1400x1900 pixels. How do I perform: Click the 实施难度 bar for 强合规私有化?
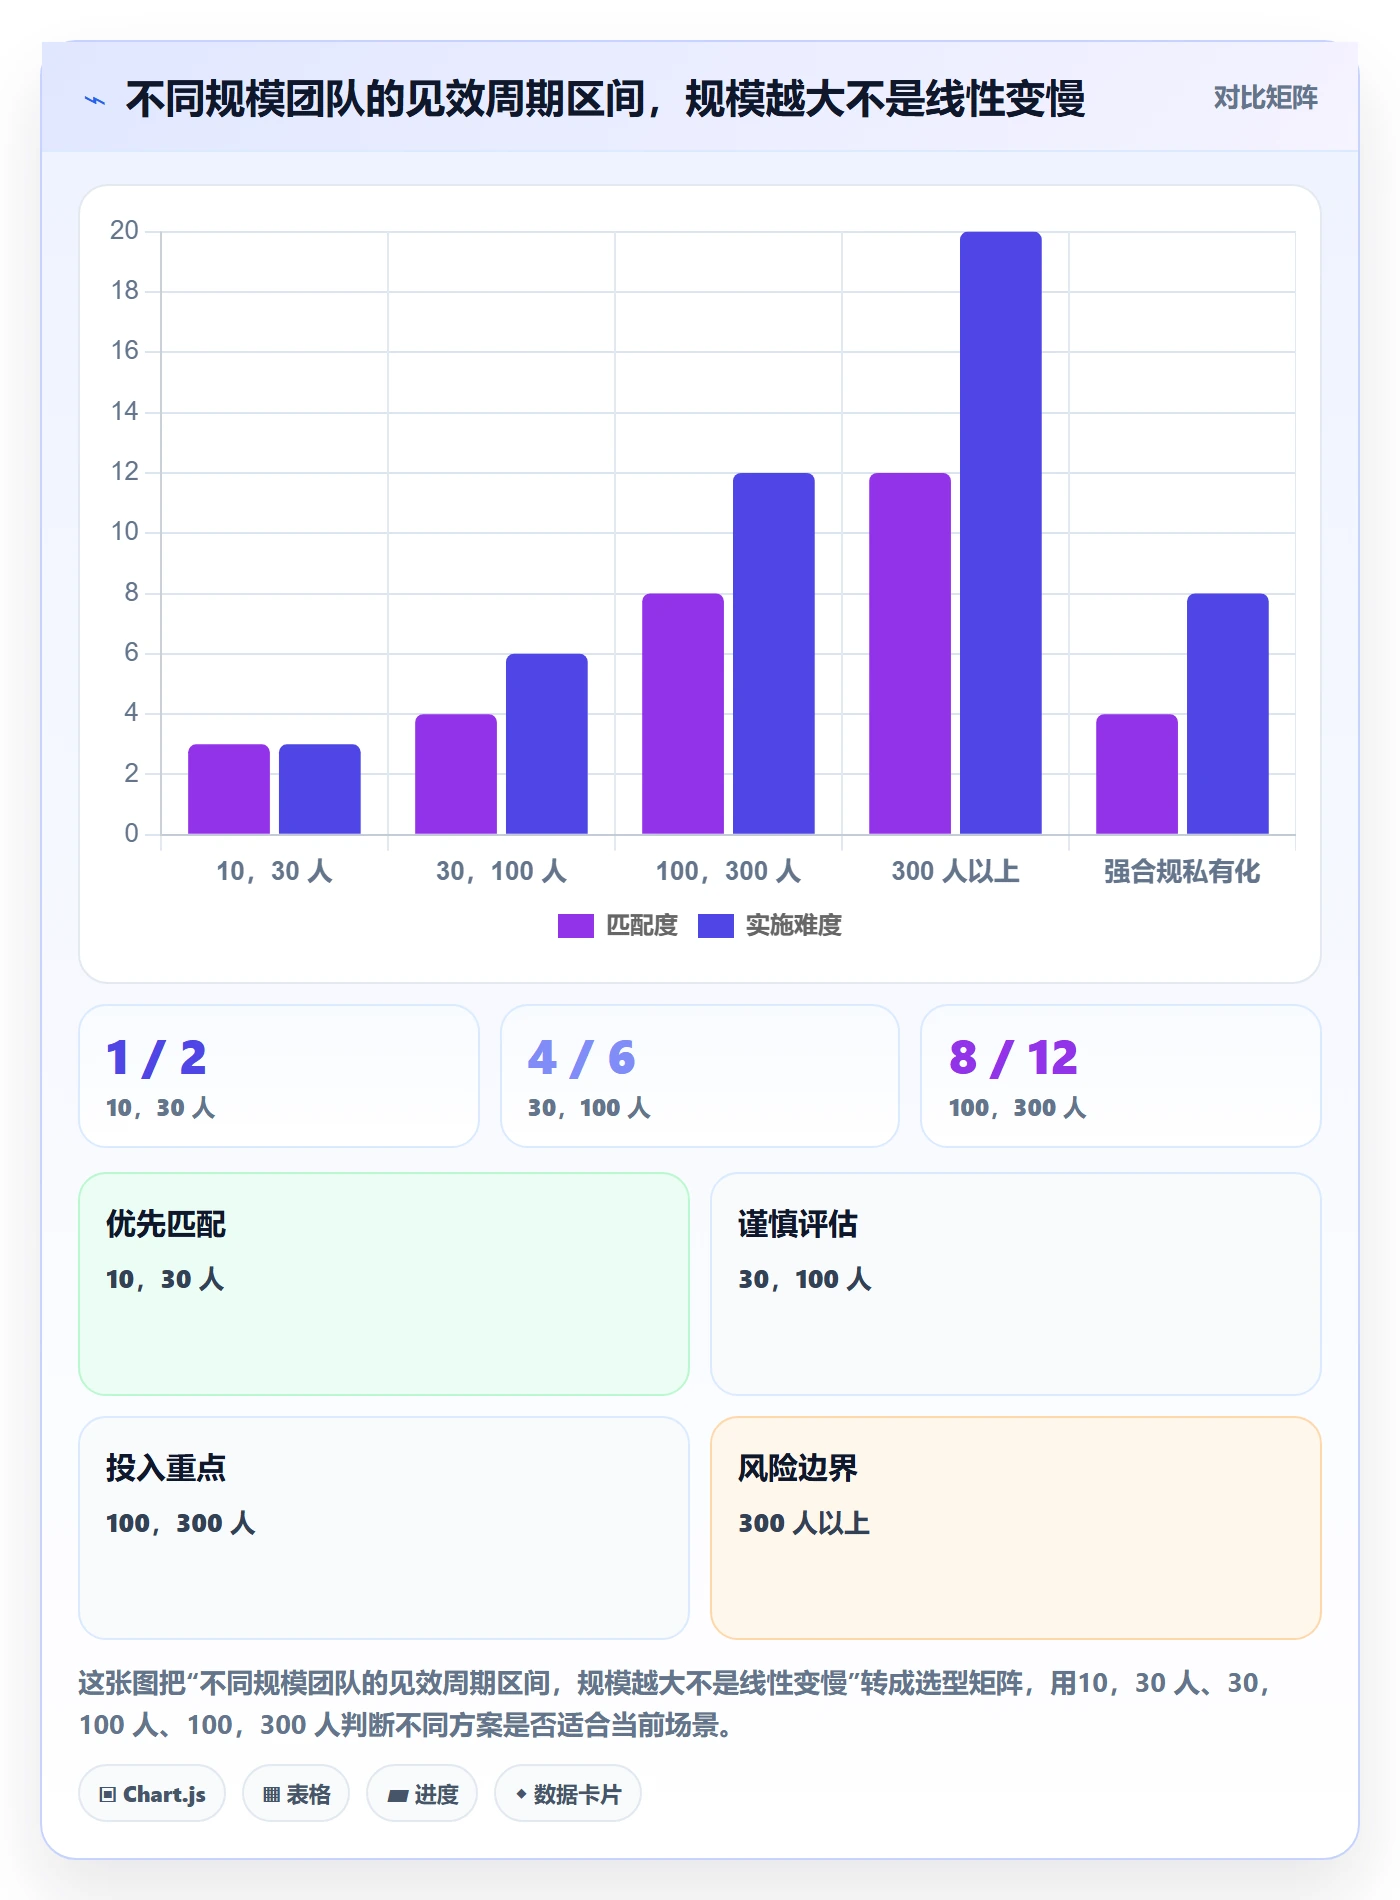[x=1228, y=714]
